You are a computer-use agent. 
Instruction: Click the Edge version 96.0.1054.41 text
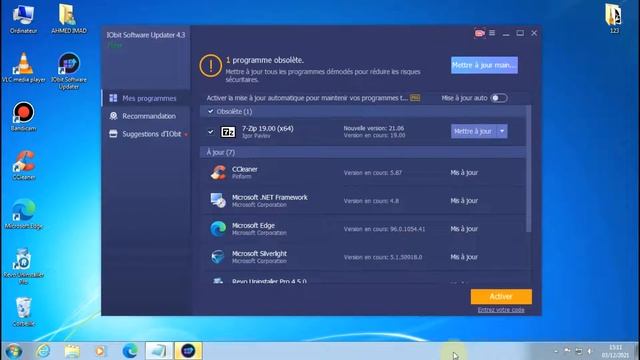point(384,229)
